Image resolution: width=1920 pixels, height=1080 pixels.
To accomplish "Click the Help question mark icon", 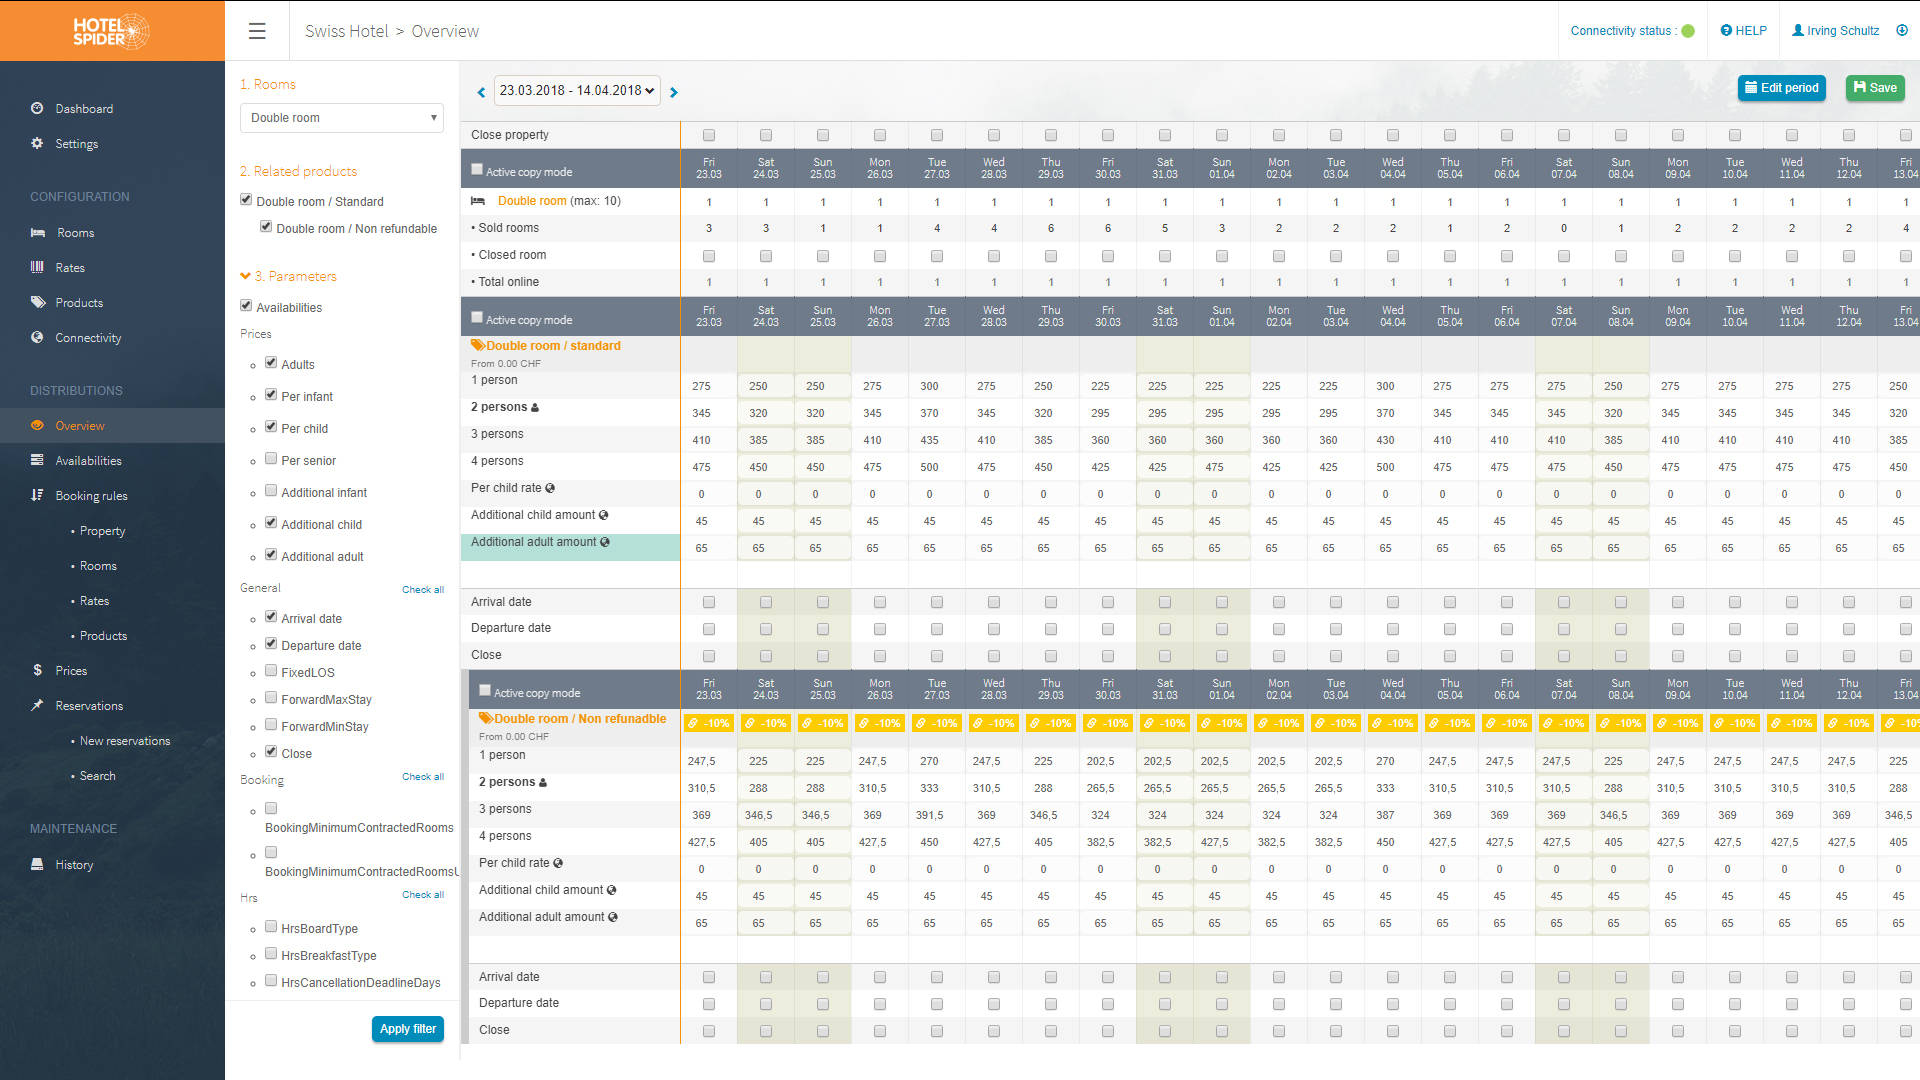I will click(1726, 31).
